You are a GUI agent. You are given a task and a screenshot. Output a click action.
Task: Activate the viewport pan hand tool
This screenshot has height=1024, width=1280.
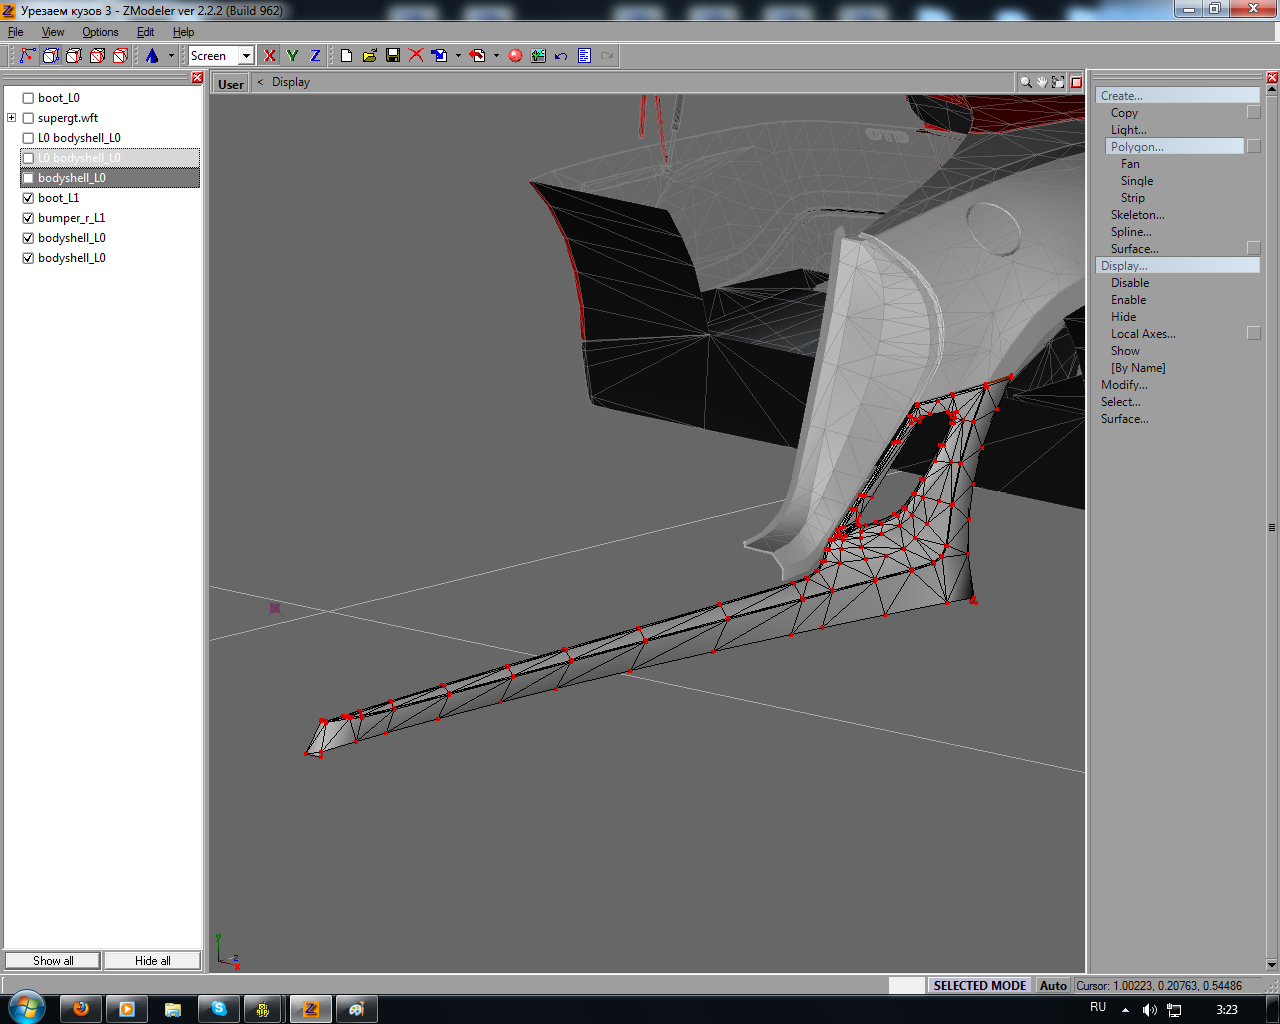click(x=1041, y=83)
